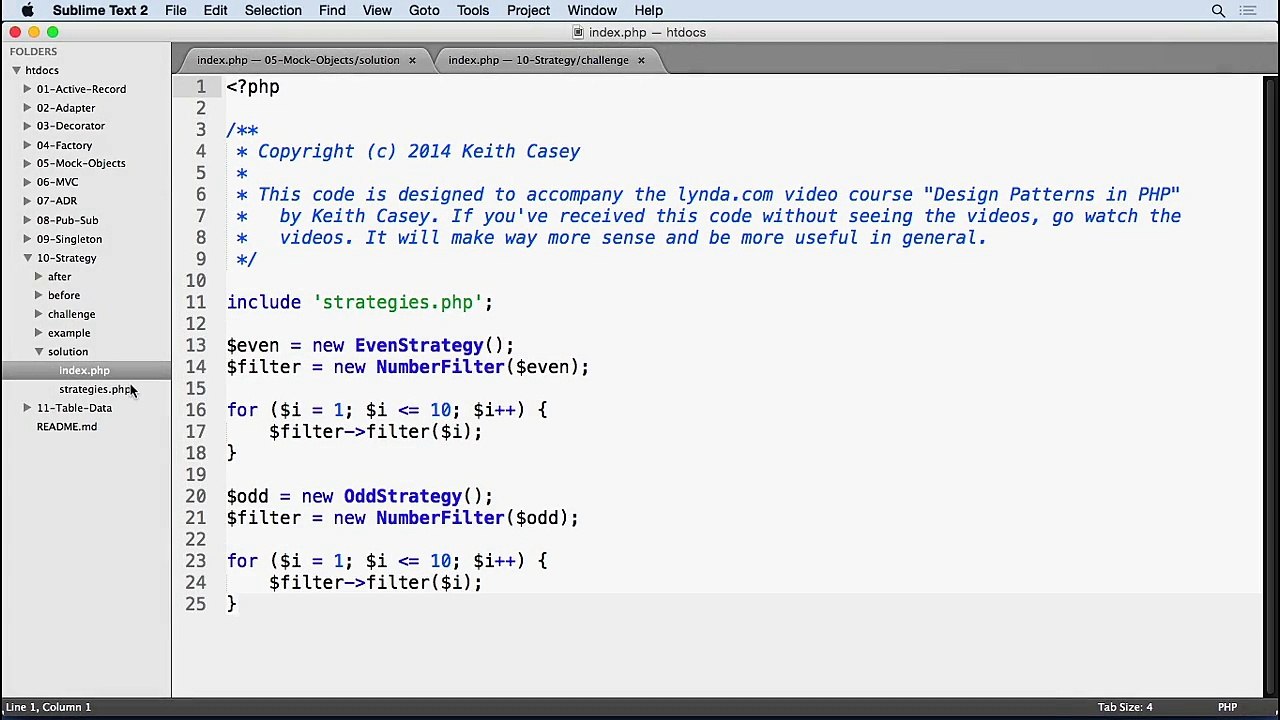
Task: Collapse the 10-Strategy folder
Action: coord(27,258)
